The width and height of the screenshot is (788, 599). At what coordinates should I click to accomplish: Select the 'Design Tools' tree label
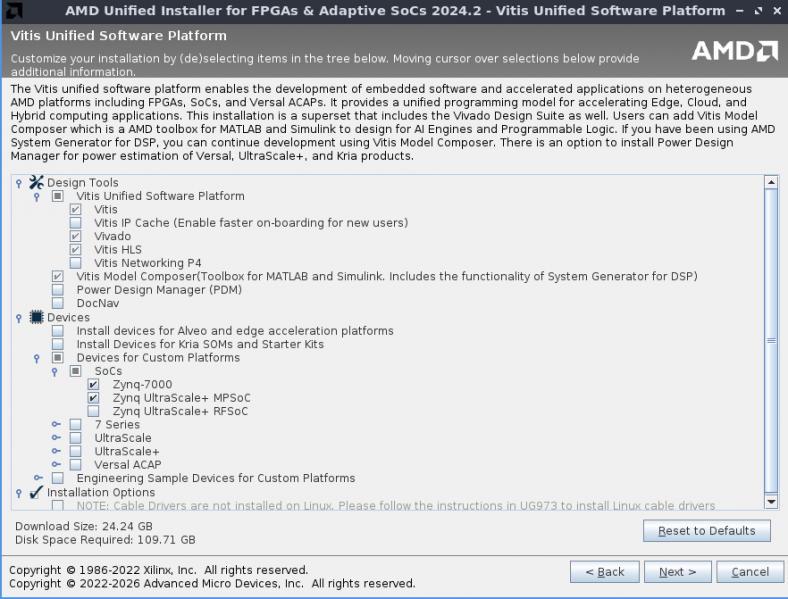pyautogui.click(x=83, y=182)
